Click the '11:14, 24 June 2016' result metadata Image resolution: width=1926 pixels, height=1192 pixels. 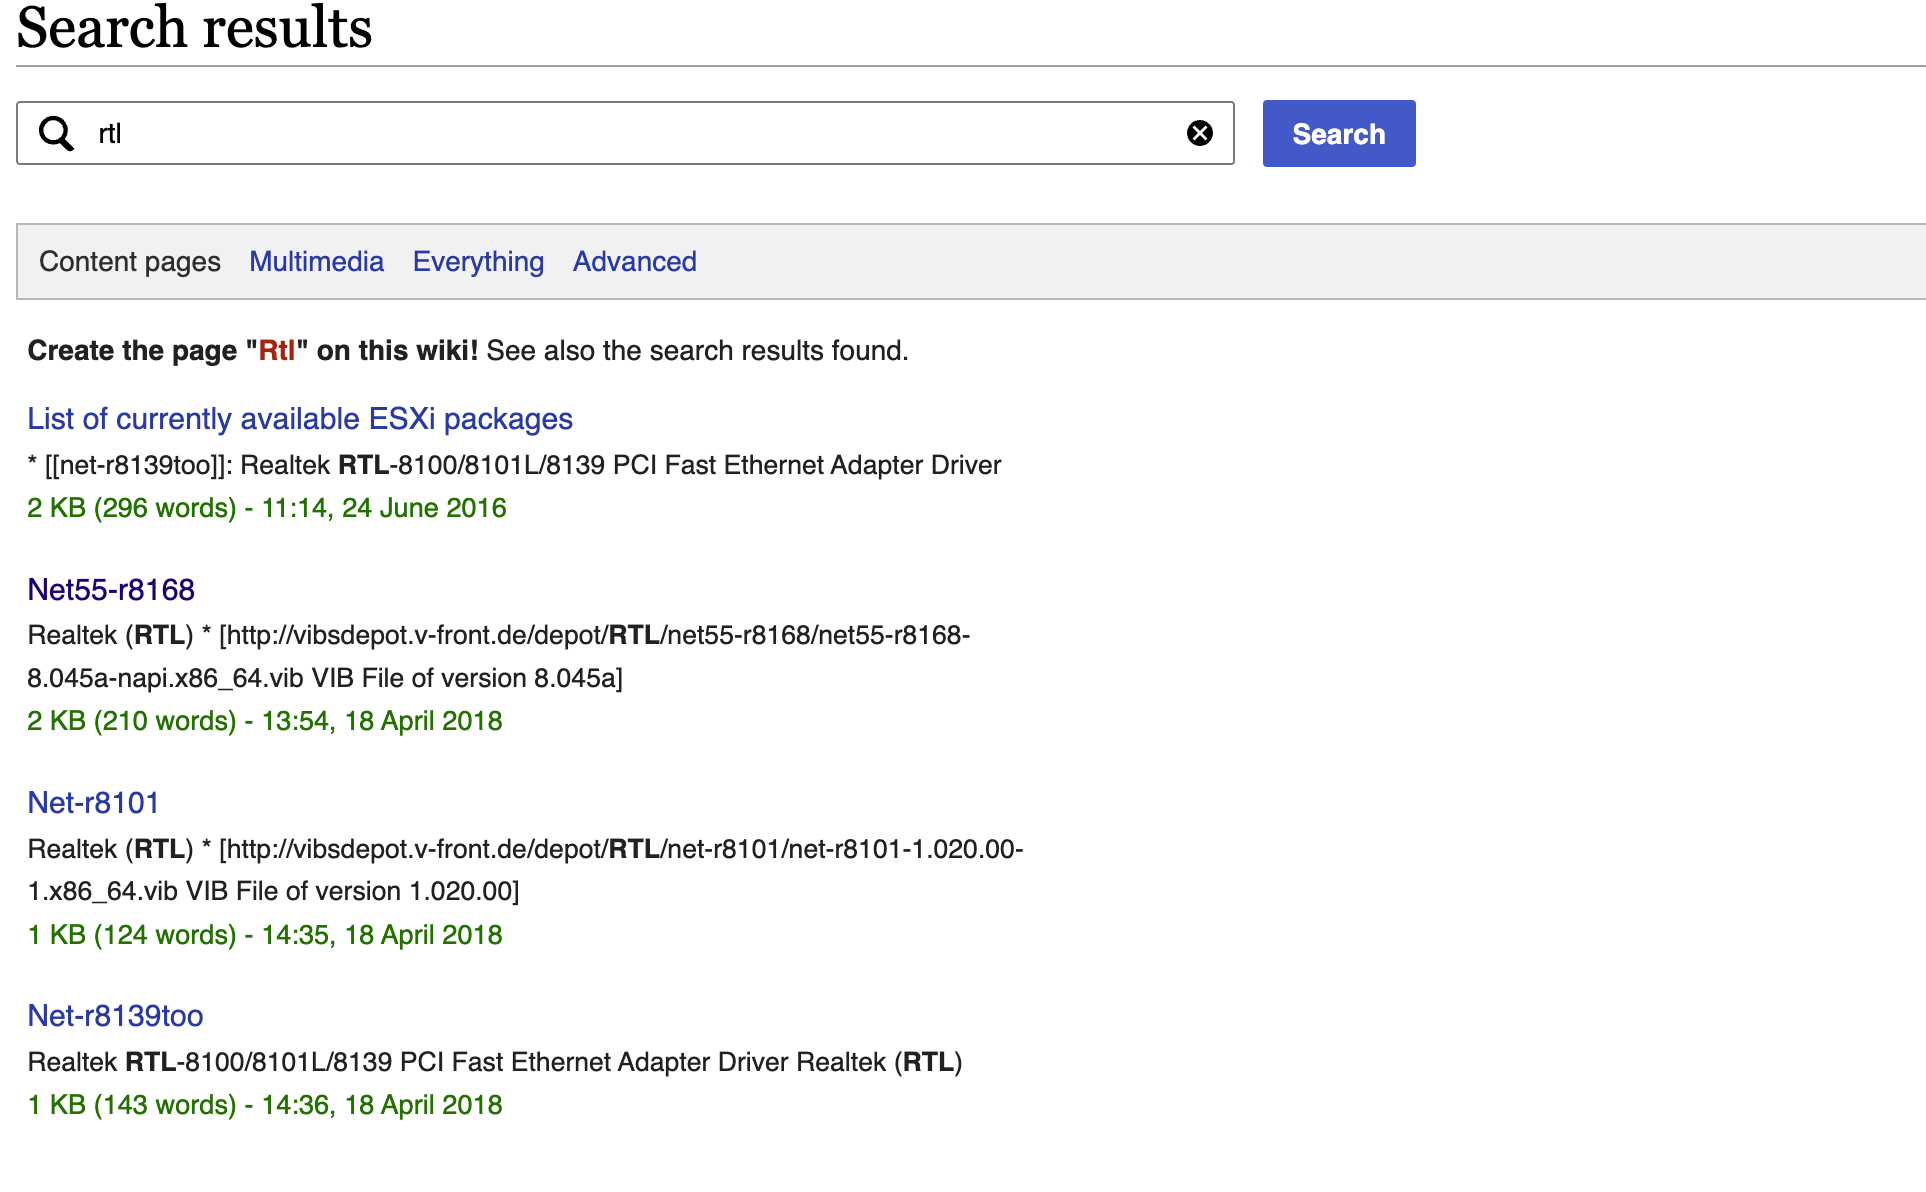point(384,508)
